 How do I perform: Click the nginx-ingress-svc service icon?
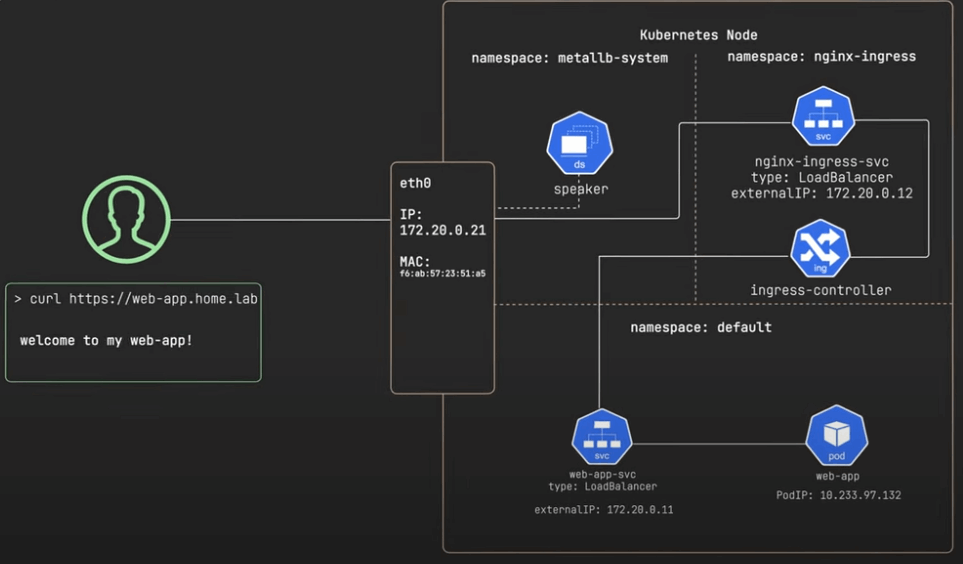click(x=823, y=117)
